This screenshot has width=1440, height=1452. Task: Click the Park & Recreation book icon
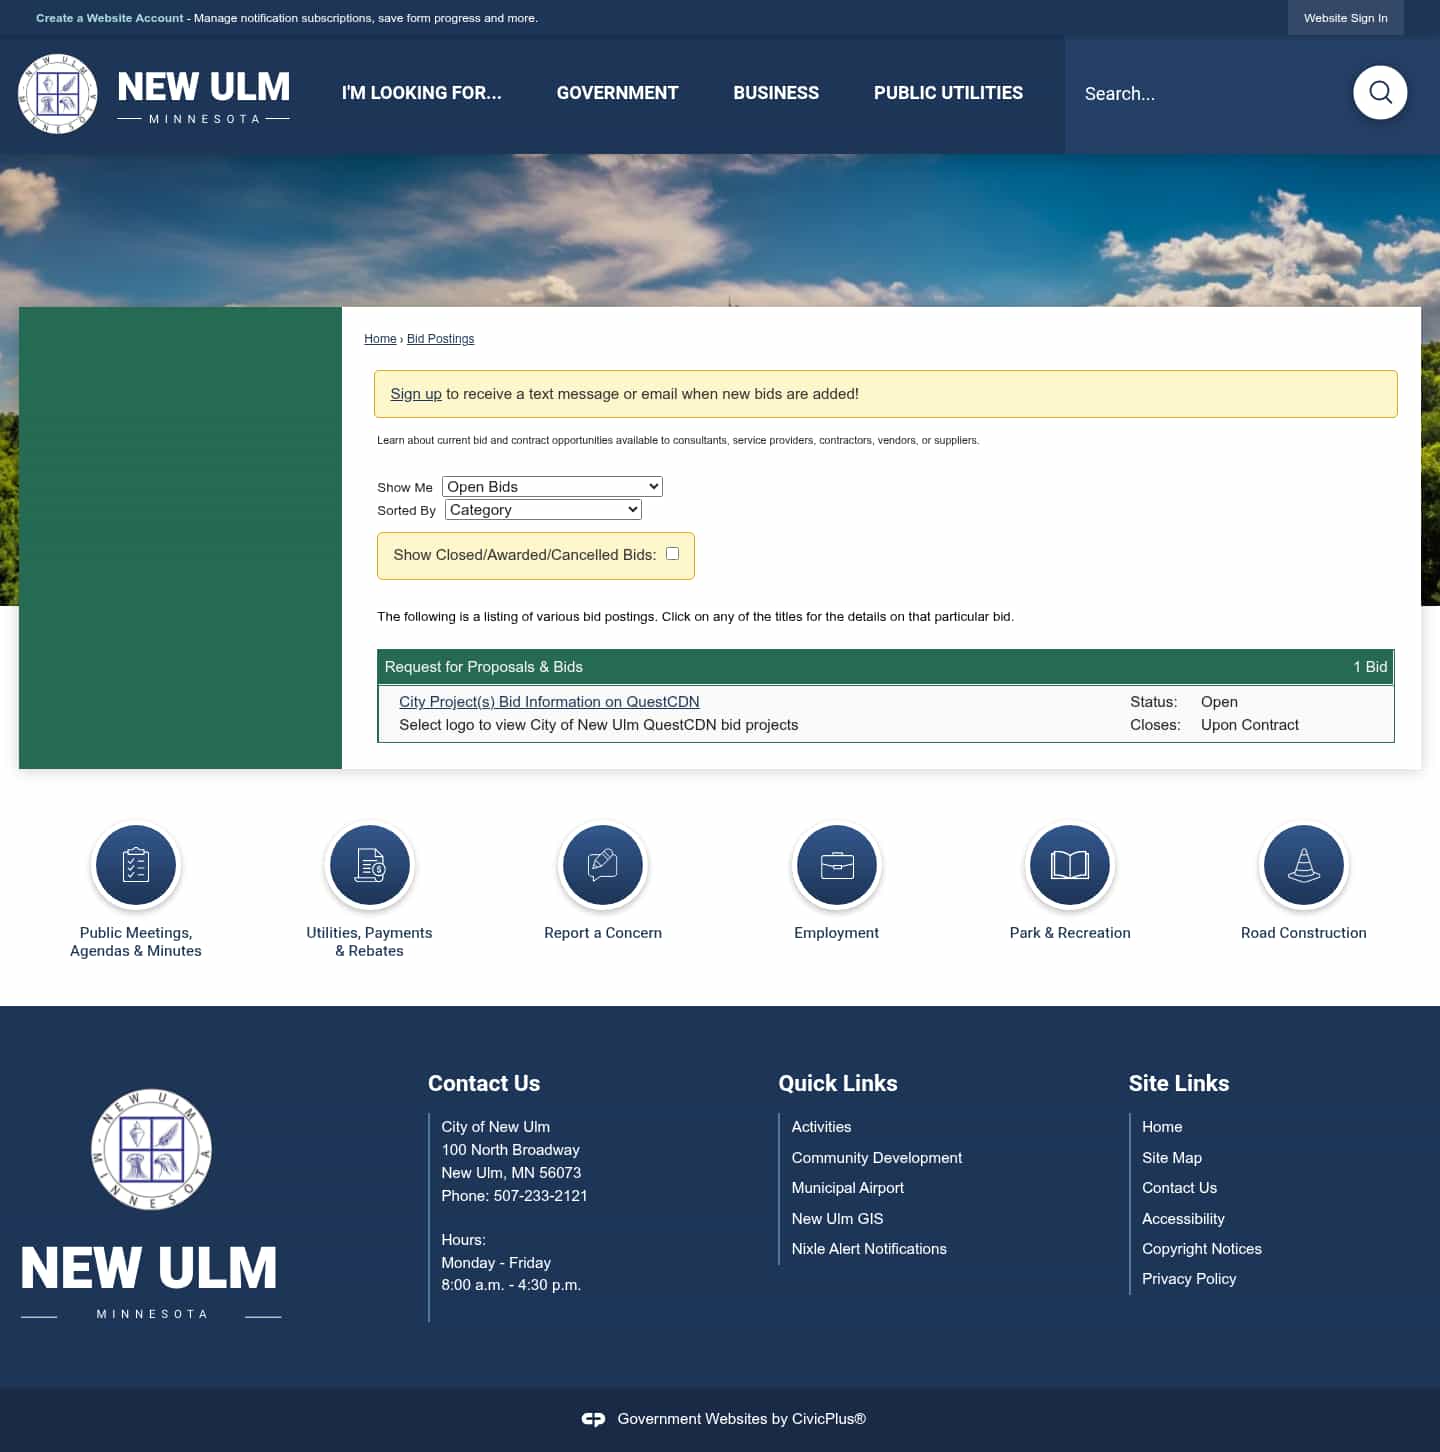tap(1070, 865)
